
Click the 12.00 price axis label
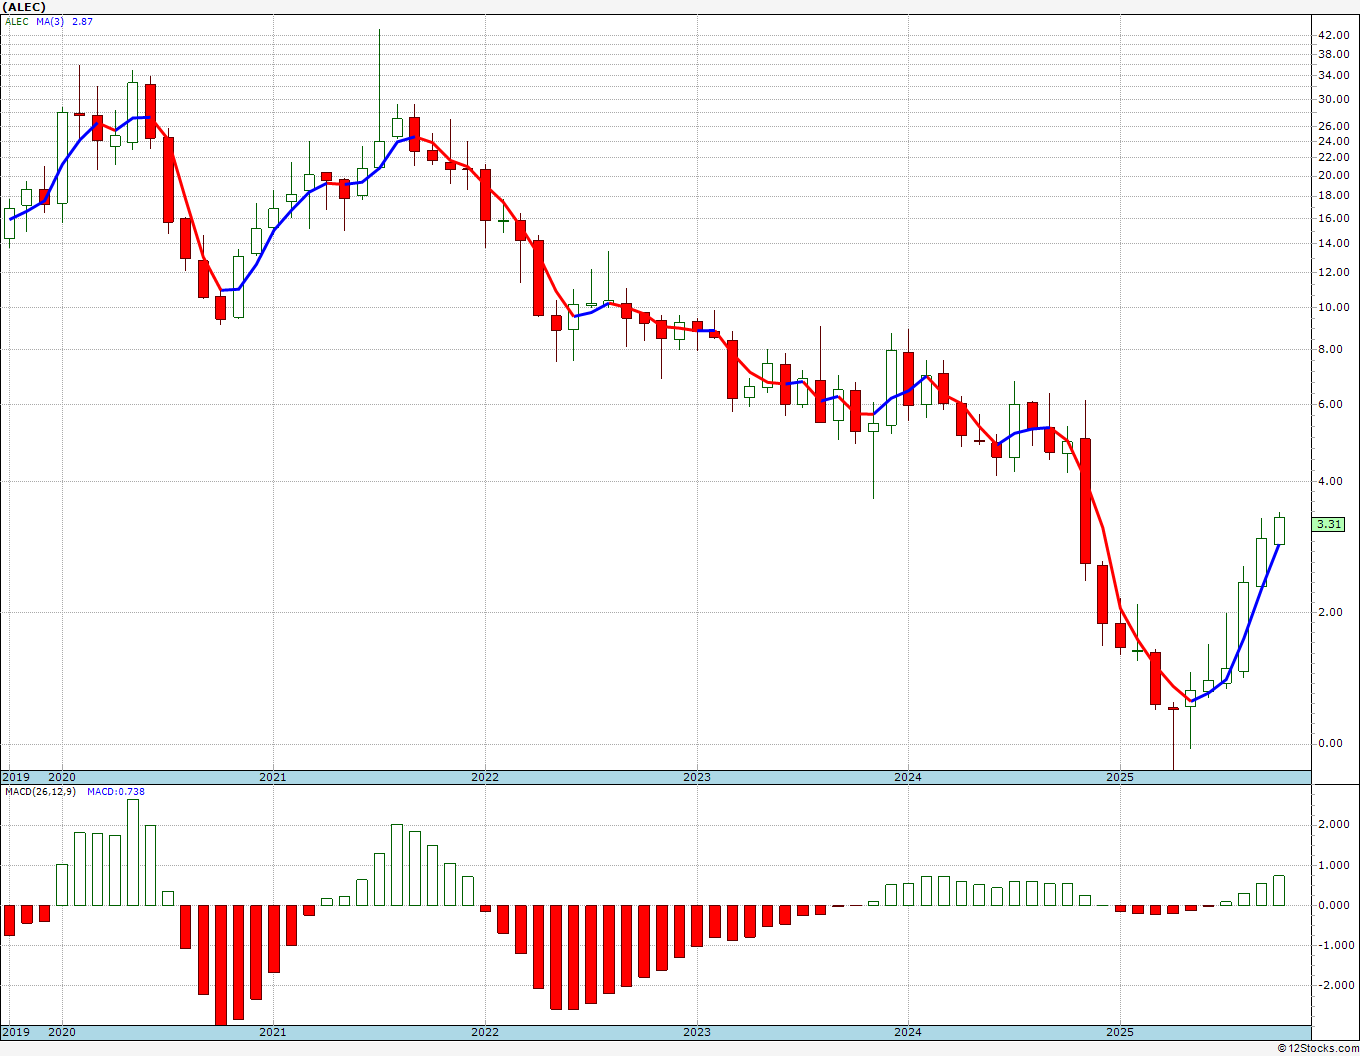[x=1333, y=272]
